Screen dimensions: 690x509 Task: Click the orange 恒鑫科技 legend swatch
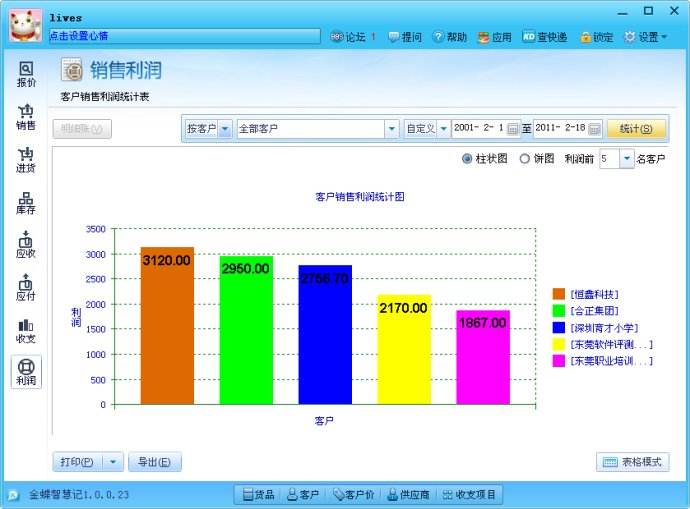point(558,294)
